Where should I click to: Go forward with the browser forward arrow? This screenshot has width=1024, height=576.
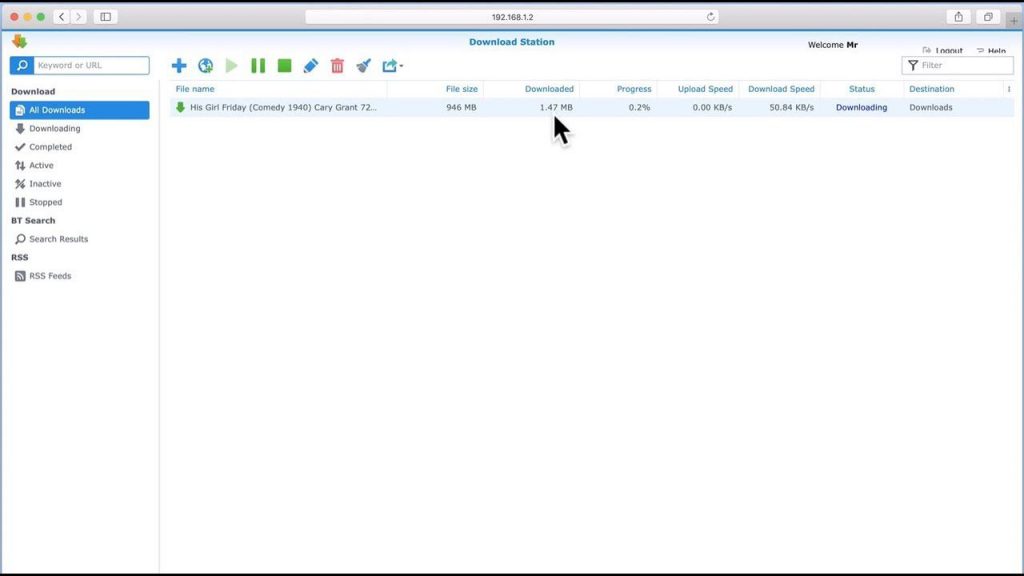point(78,16)
